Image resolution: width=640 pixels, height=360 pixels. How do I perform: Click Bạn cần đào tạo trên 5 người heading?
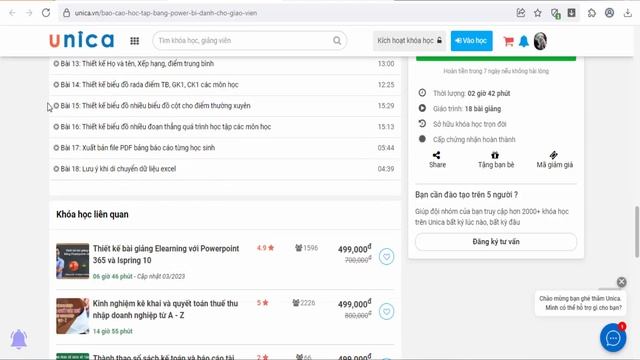(467, 195)
